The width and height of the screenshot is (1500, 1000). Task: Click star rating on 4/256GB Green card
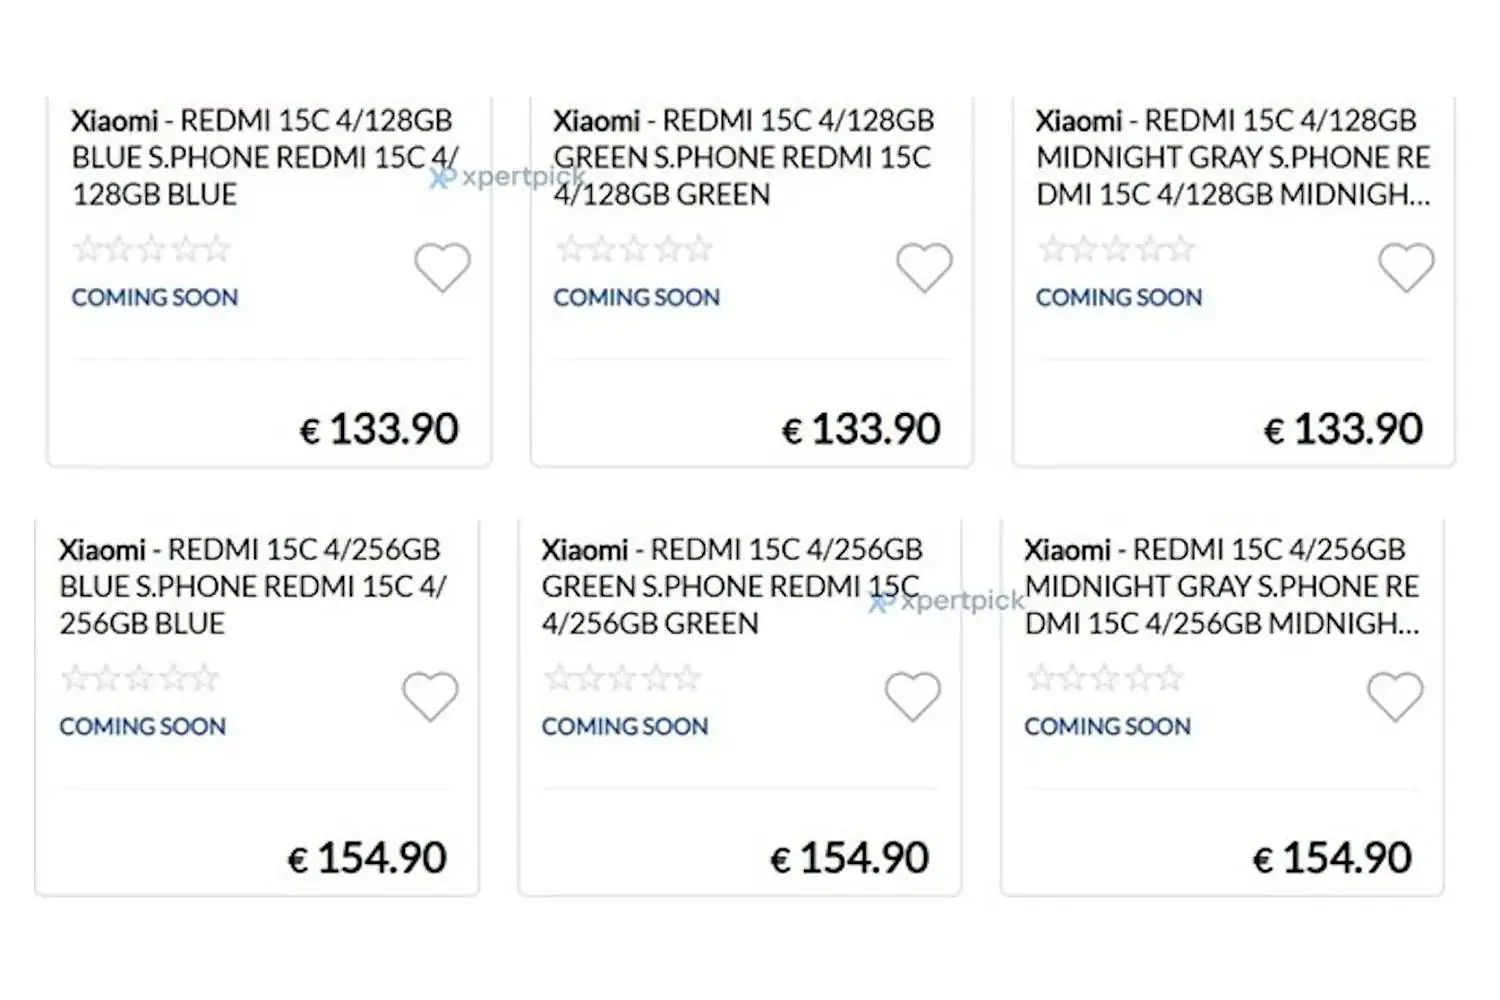click(622, 678)
